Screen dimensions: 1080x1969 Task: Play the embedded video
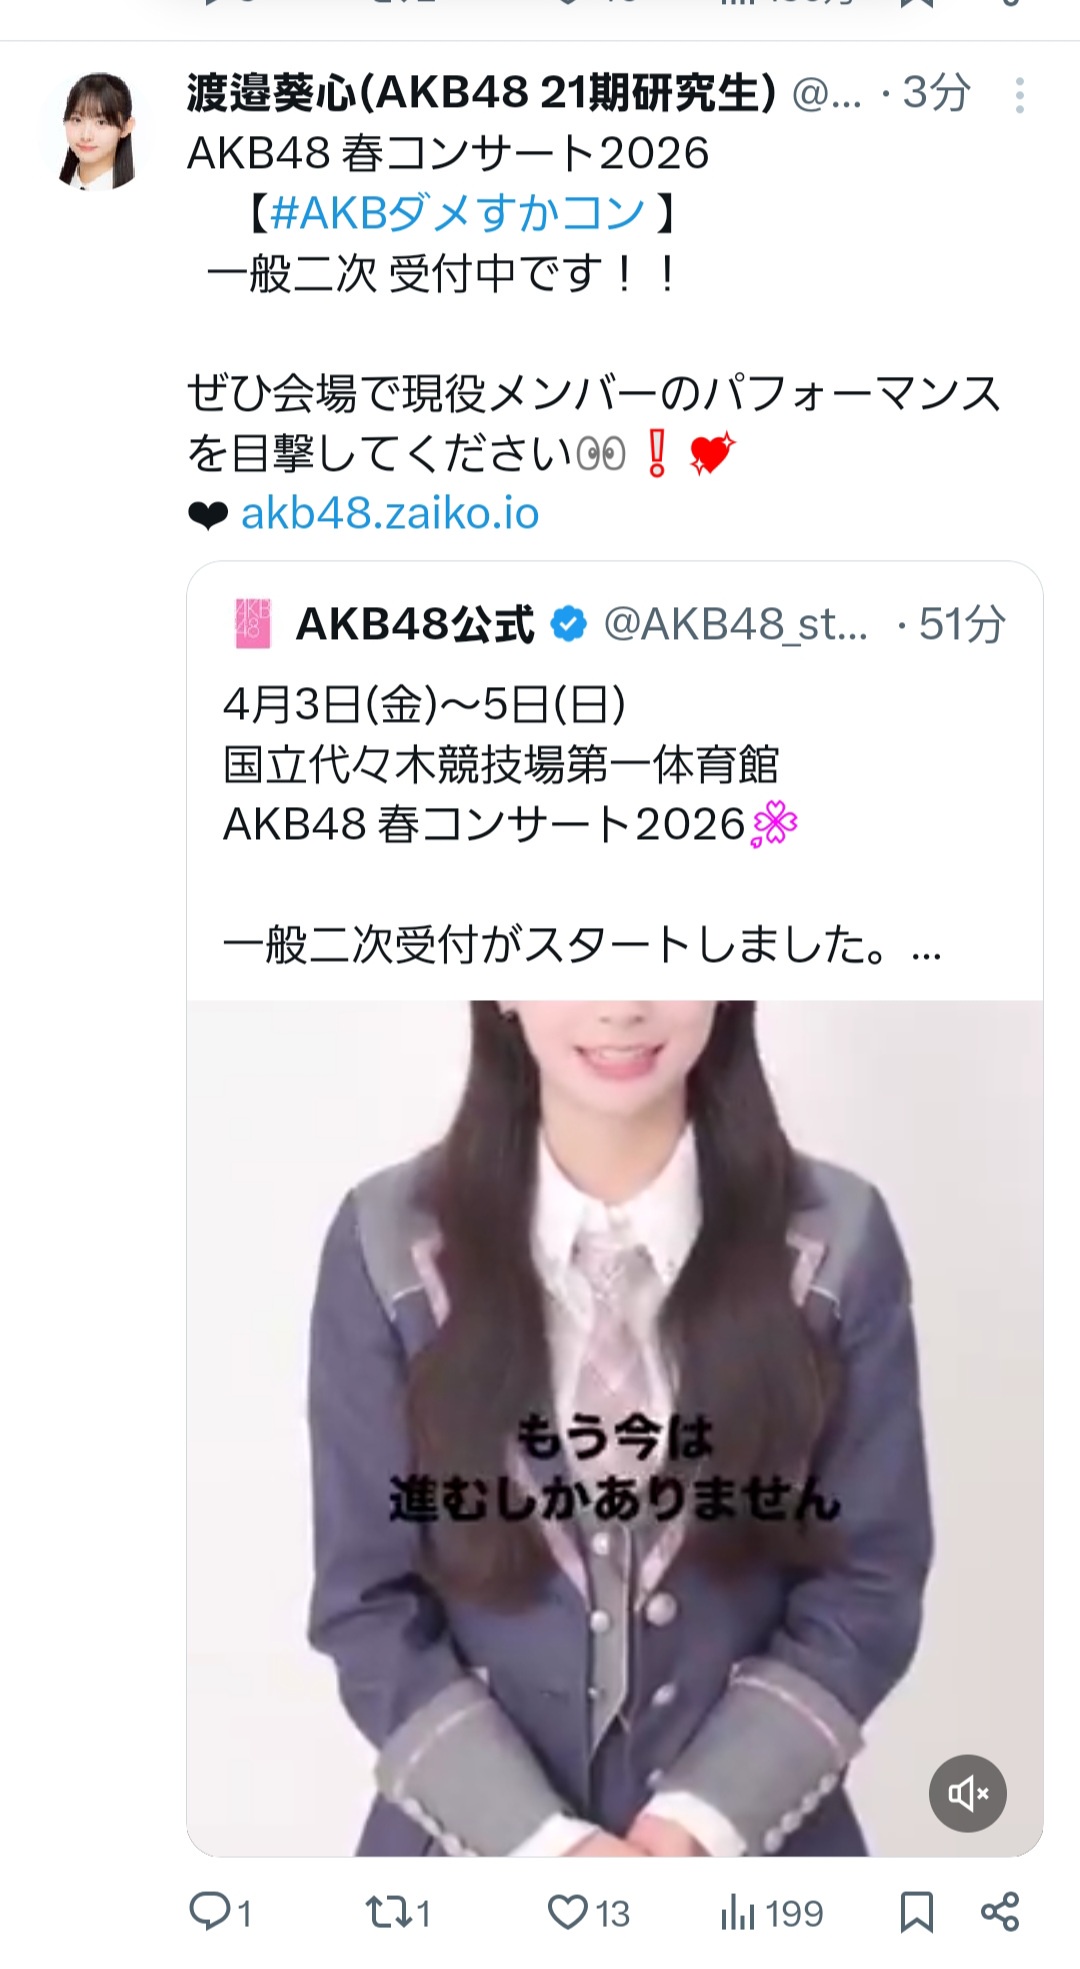click(x=615, y=1428)
